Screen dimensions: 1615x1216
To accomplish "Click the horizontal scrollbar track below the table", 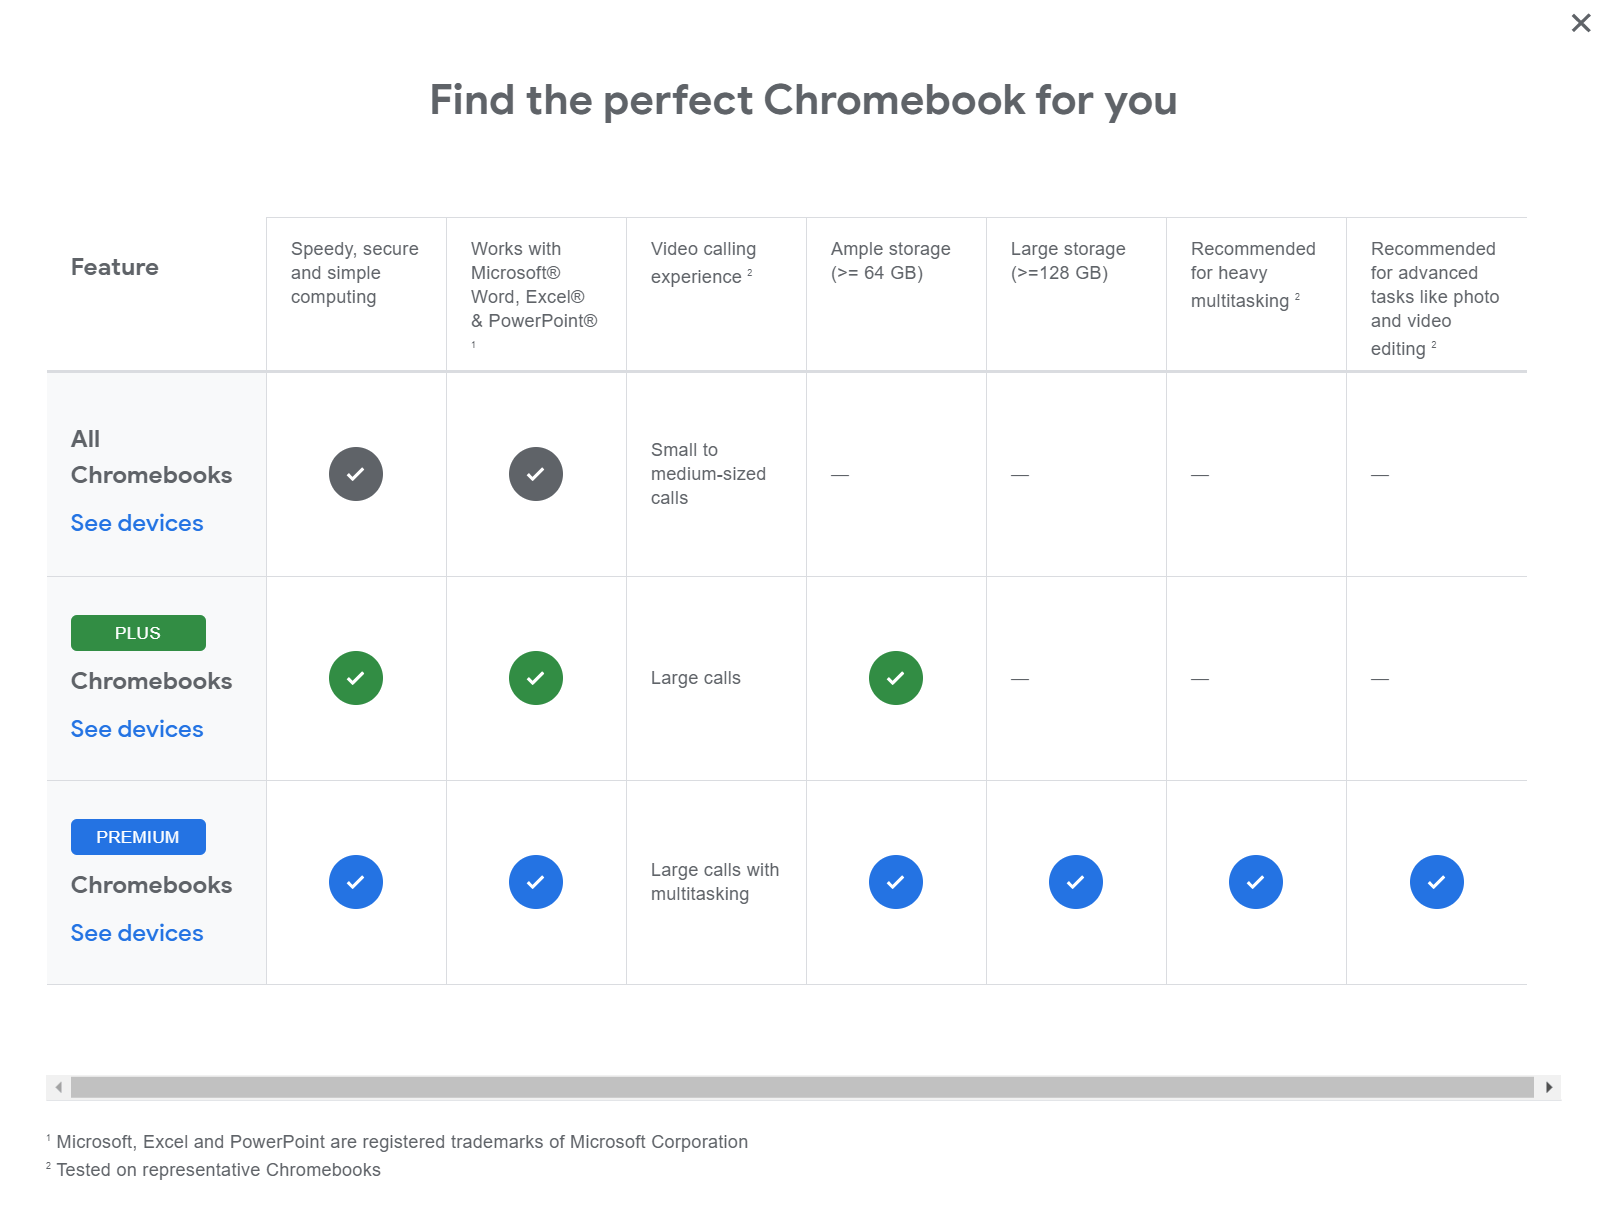I will point(800,1087).
